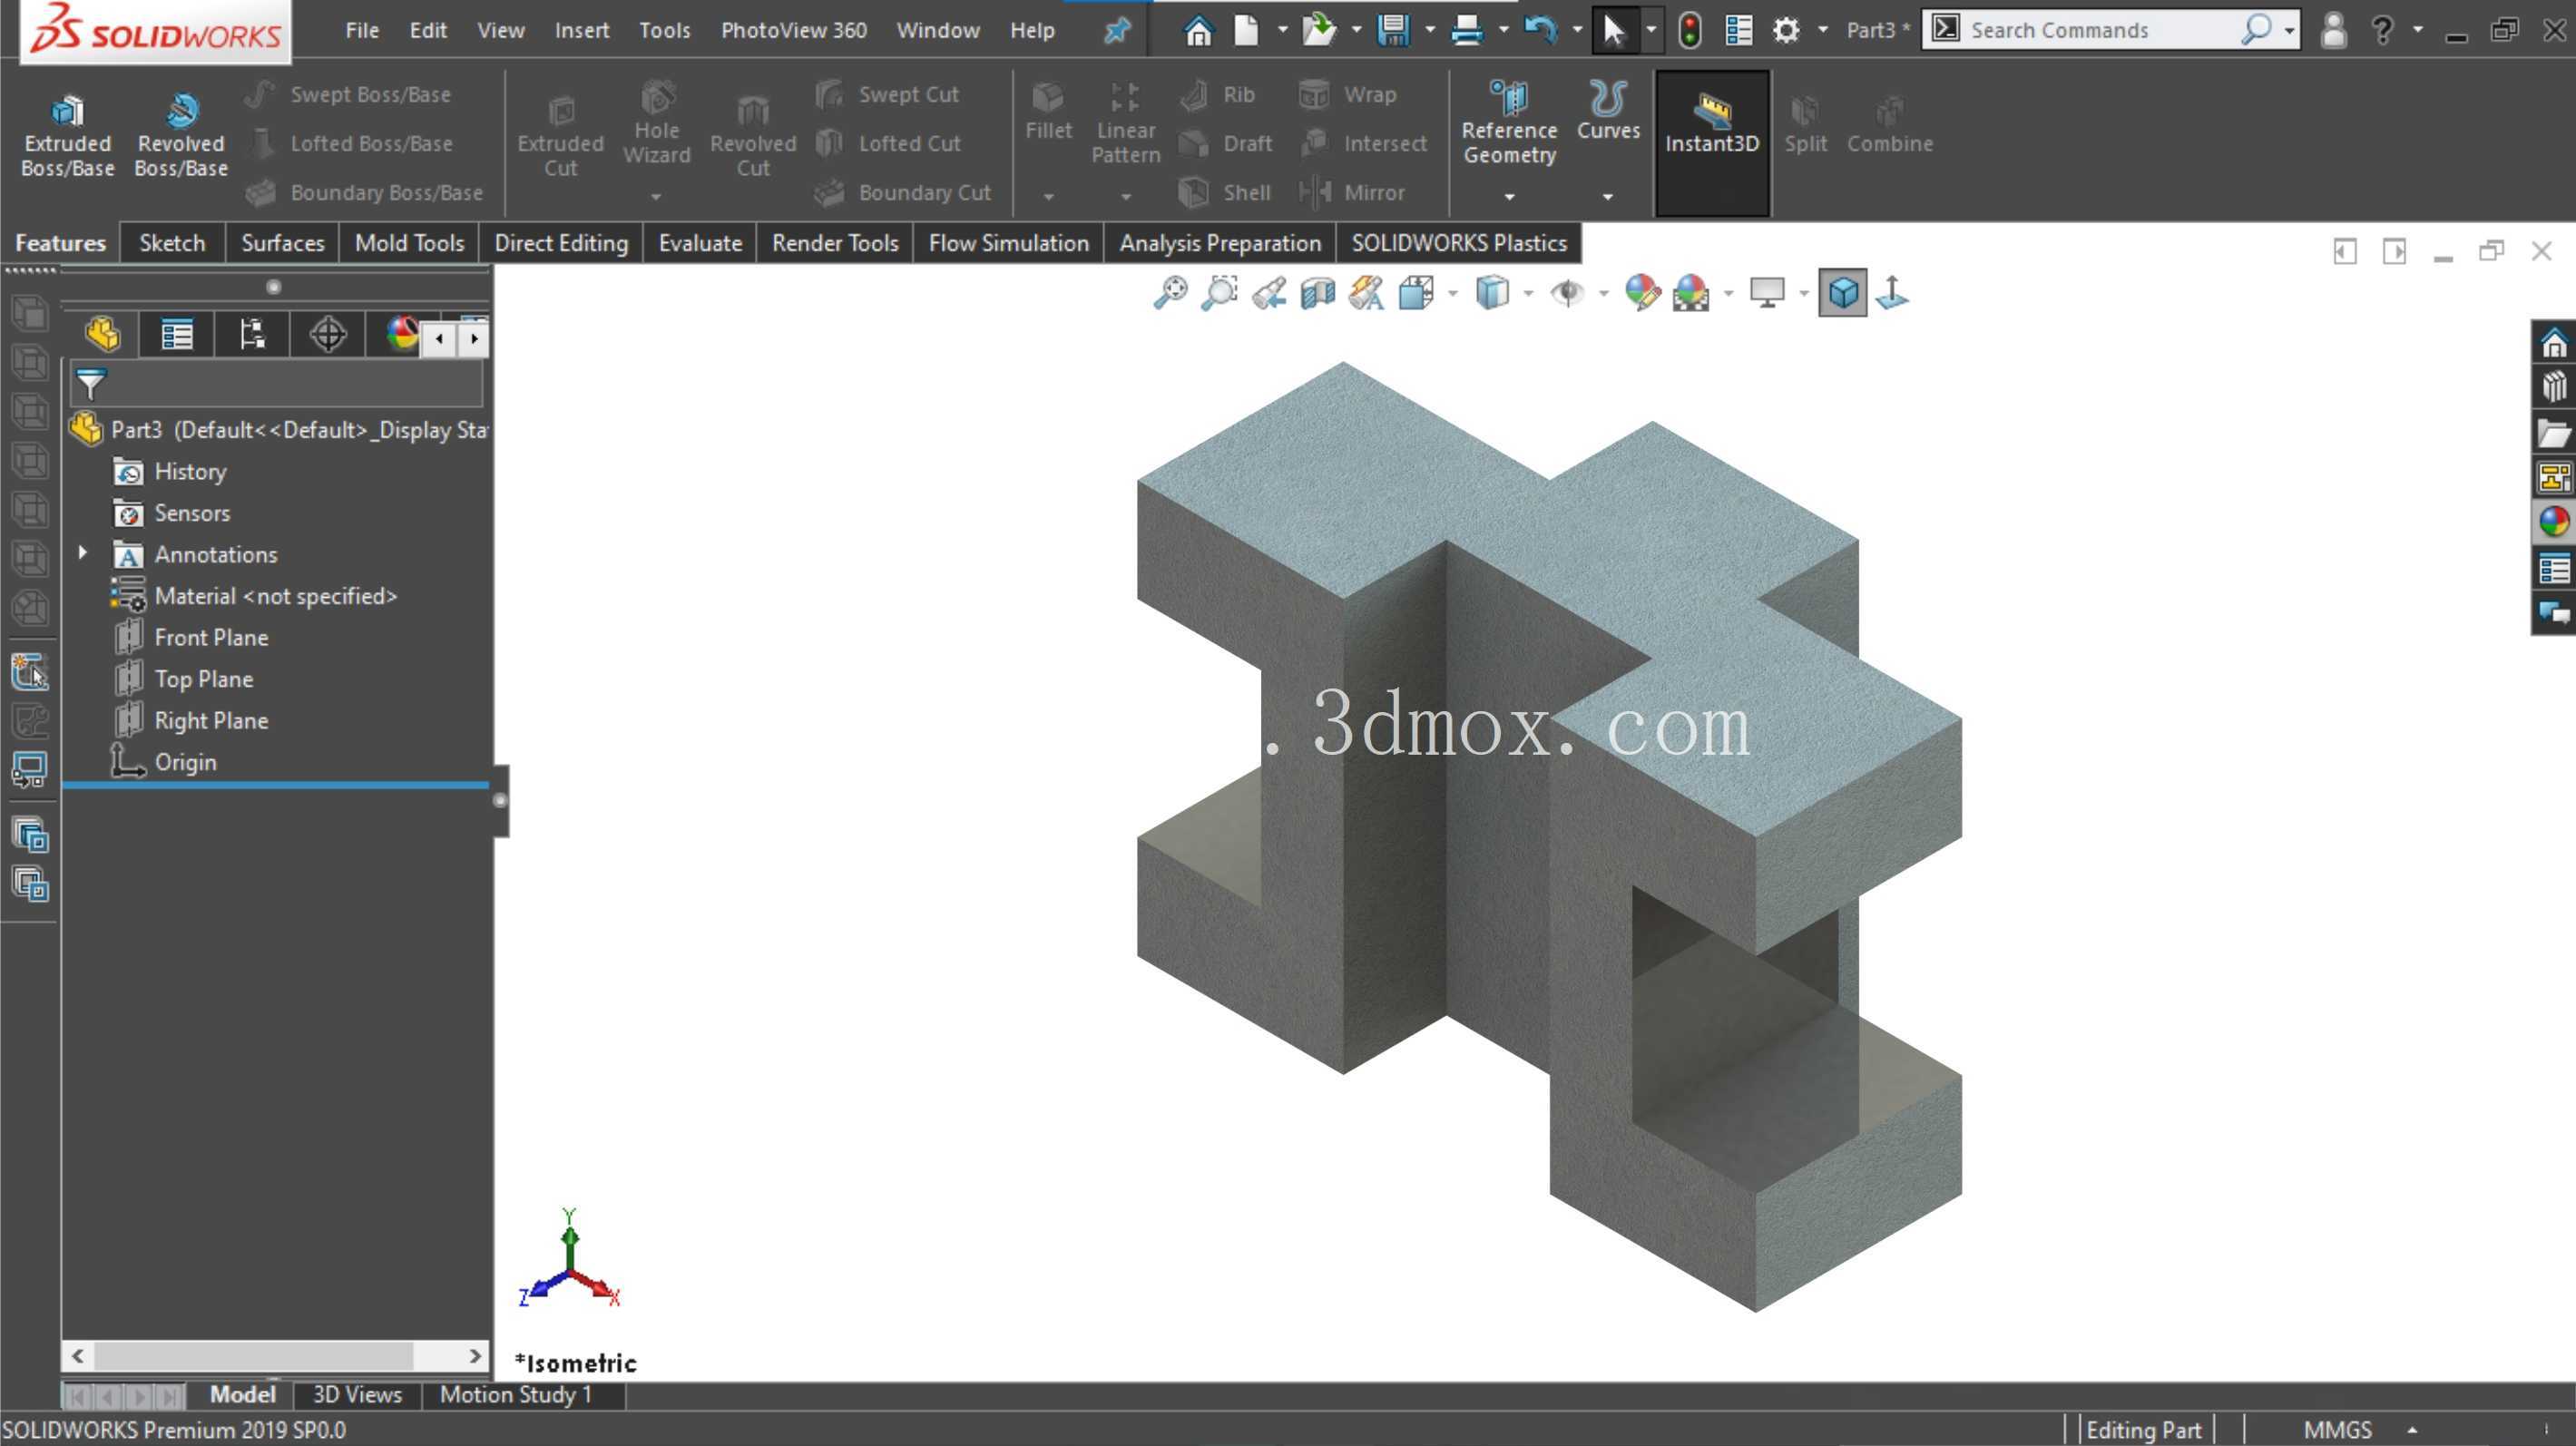
Task: Click the Revolved Boss/Base tool
Action: click(181, 135)
